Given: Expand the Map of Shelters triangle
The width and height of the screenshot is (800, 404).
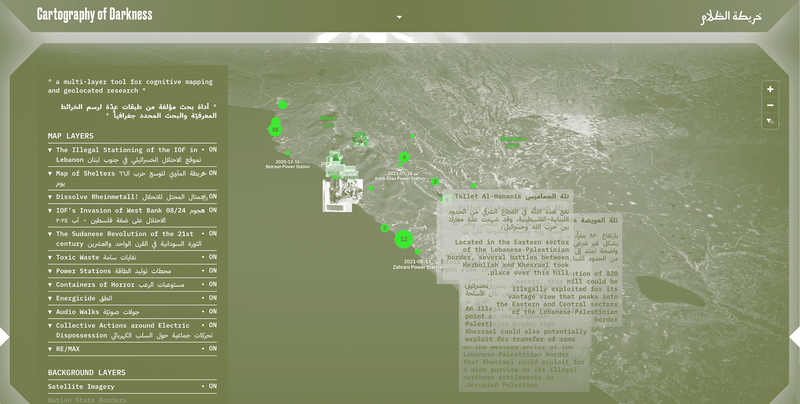Looking at the screenshot, I should [x=50, y=173].
